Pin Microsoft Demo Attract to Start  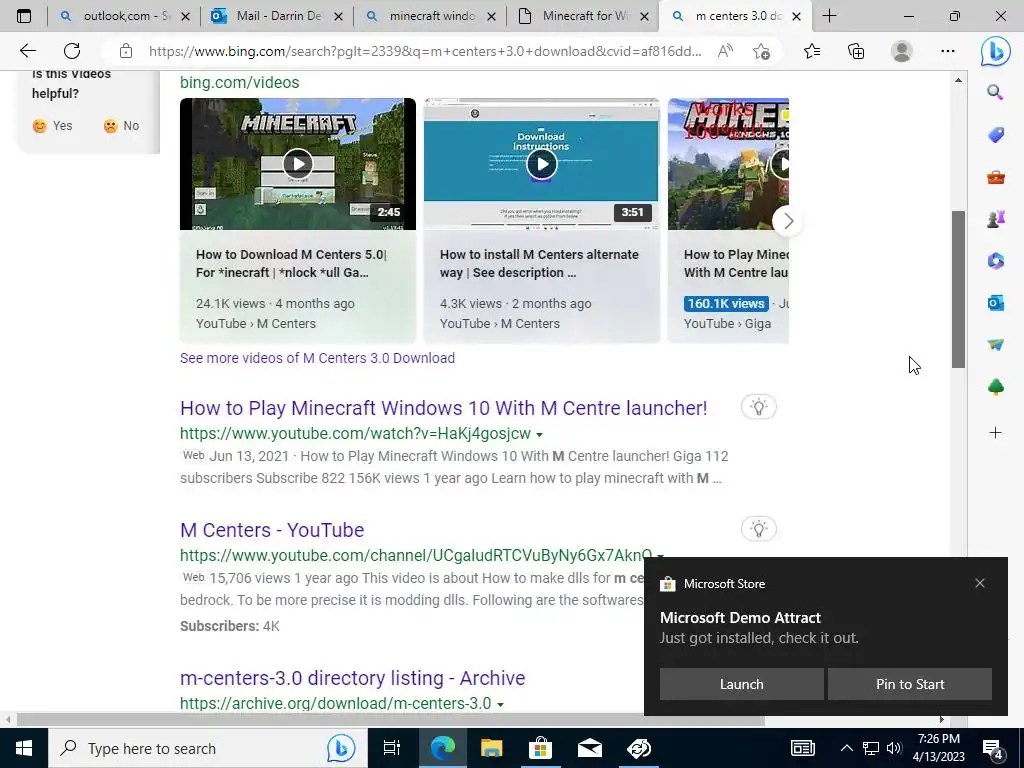910,684
